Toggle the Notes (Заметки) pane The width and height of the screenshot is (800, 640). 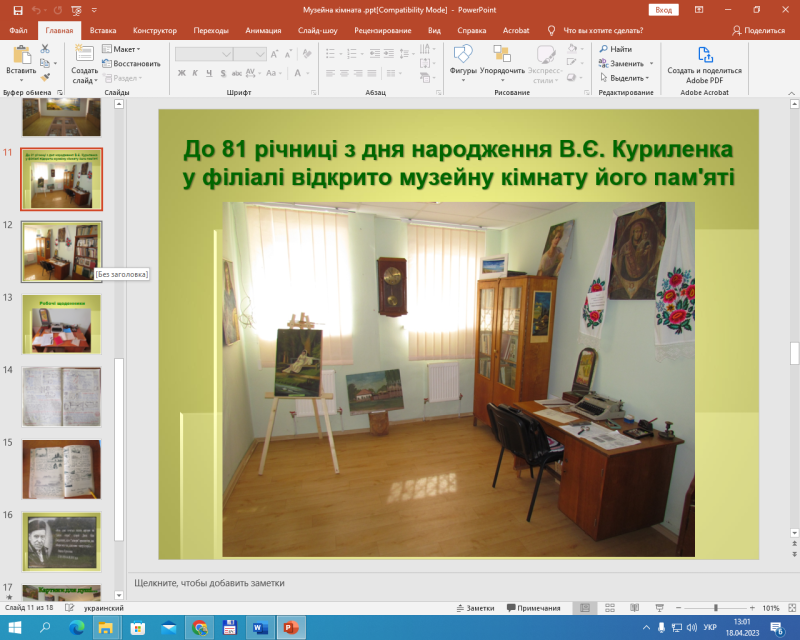(475, 608)
